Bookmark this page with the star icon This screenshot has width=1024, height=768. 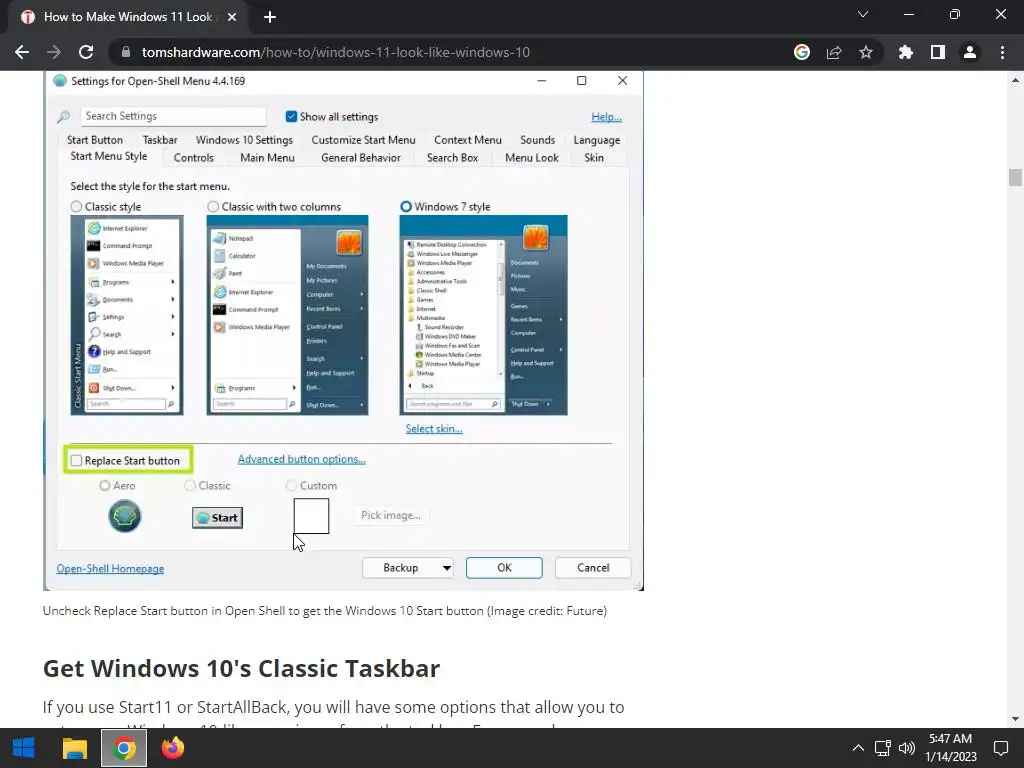coord(865,52)
